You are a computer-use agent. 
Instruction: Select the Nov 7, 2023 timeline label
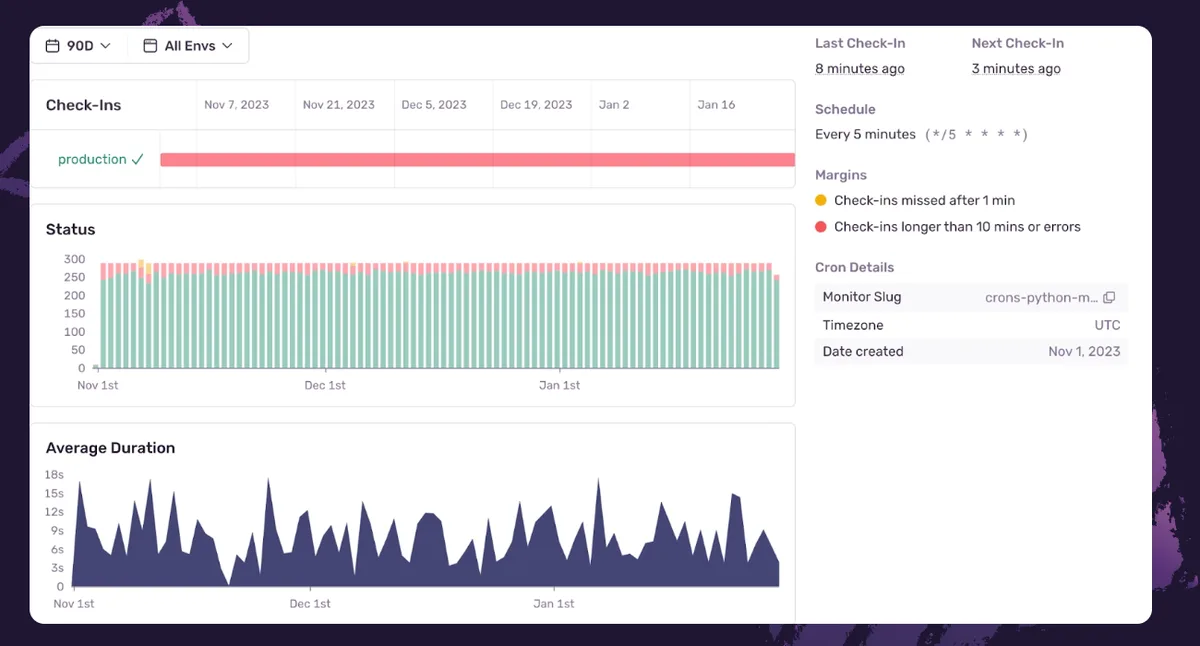point(236,105)
